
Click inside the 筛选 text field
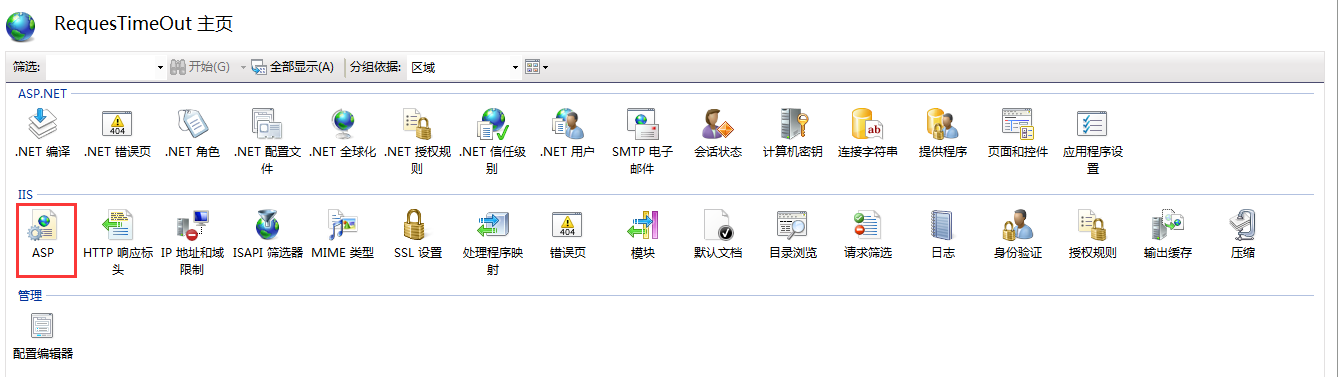coord(98,67)
